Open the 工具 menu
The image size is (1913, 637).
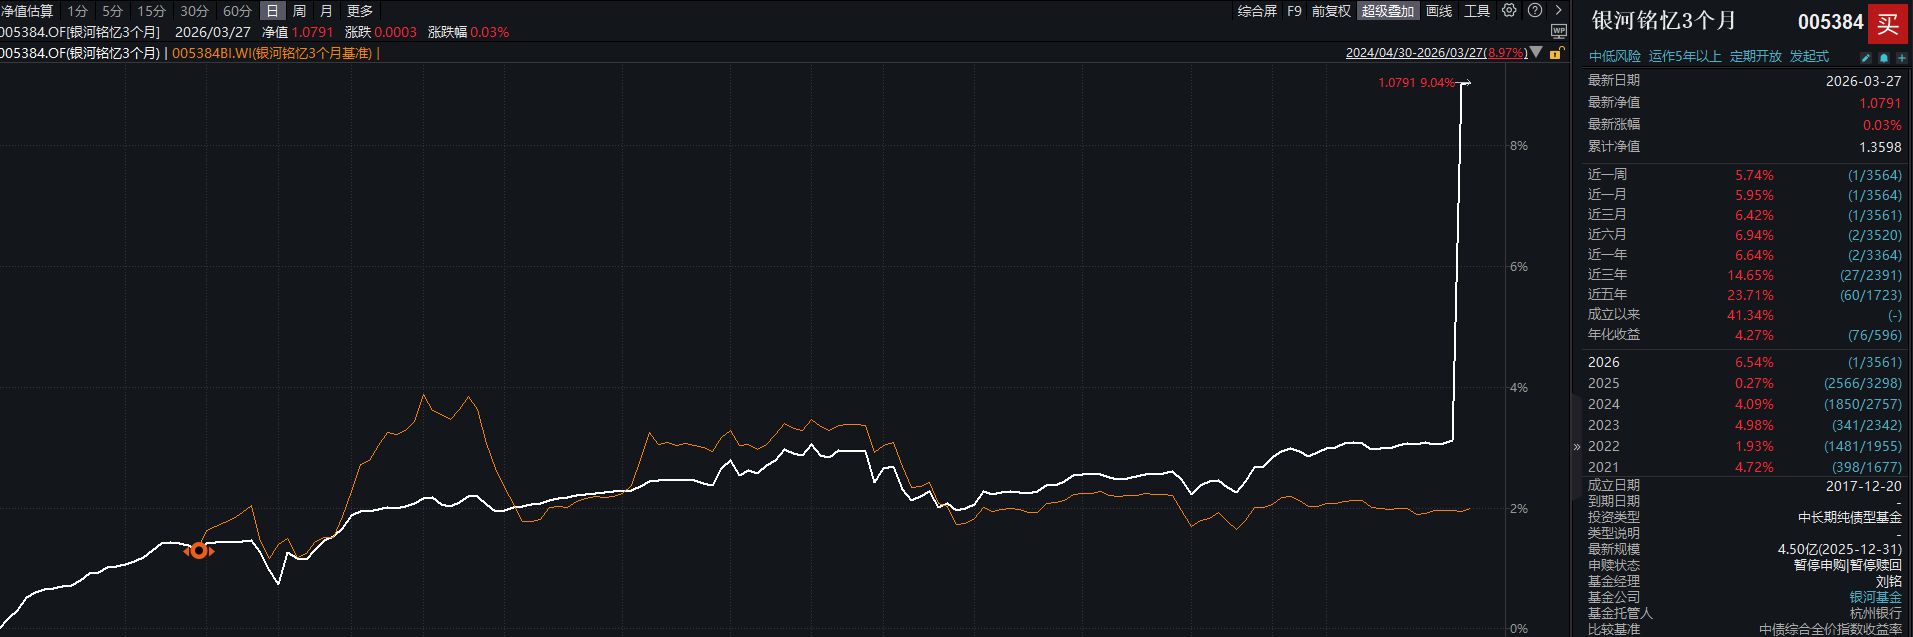click(1477, 11)
